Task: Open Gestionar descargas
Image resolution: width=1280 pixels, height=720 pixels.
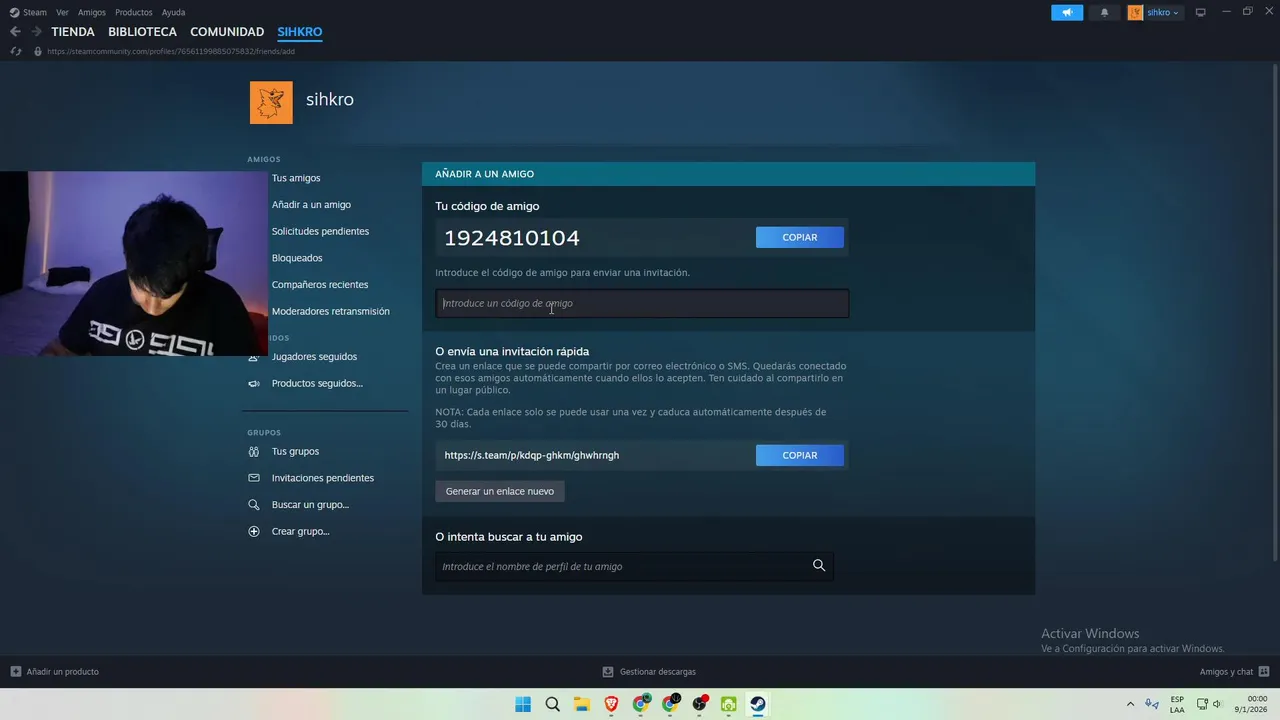Action: pyautogui.click(x=649, y=672)
